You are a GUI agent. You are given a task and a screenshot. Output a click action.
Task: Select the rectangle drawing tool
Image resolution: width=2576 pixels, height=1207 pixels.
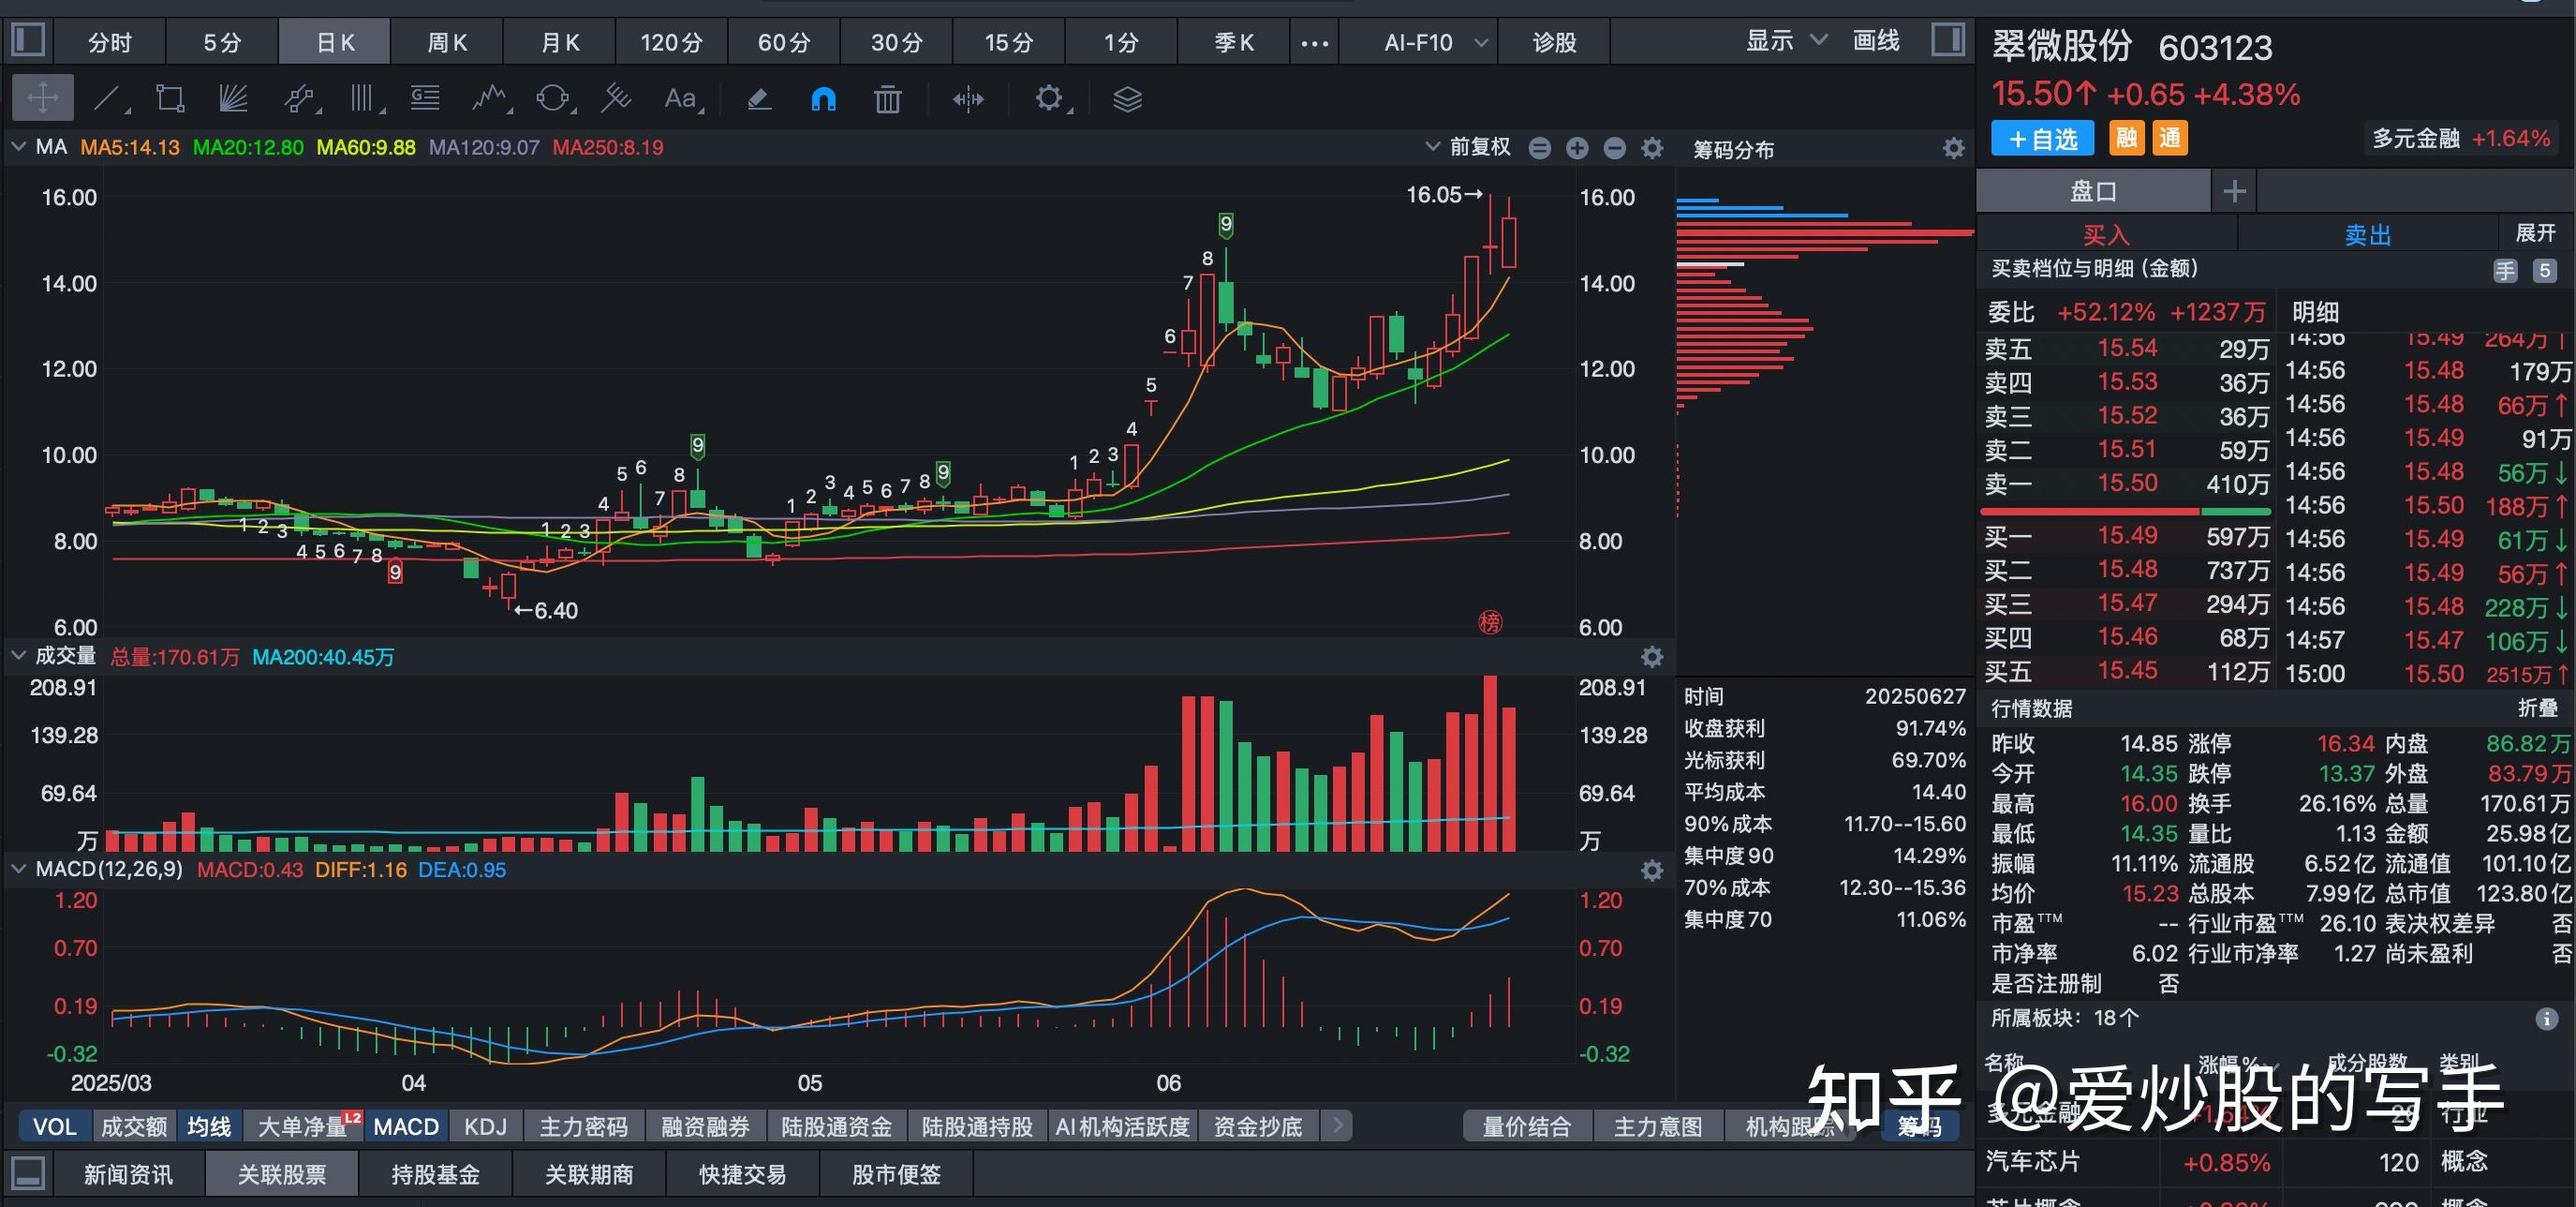tap(170, 98)
